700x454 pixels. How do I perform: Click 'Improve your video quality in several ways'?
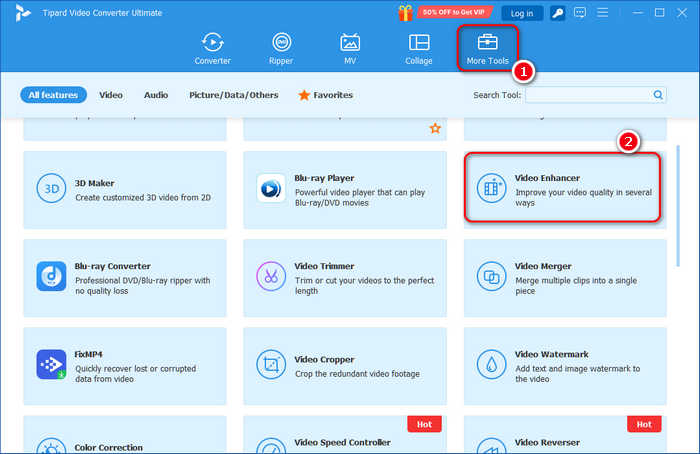click(x=583, y=197)
